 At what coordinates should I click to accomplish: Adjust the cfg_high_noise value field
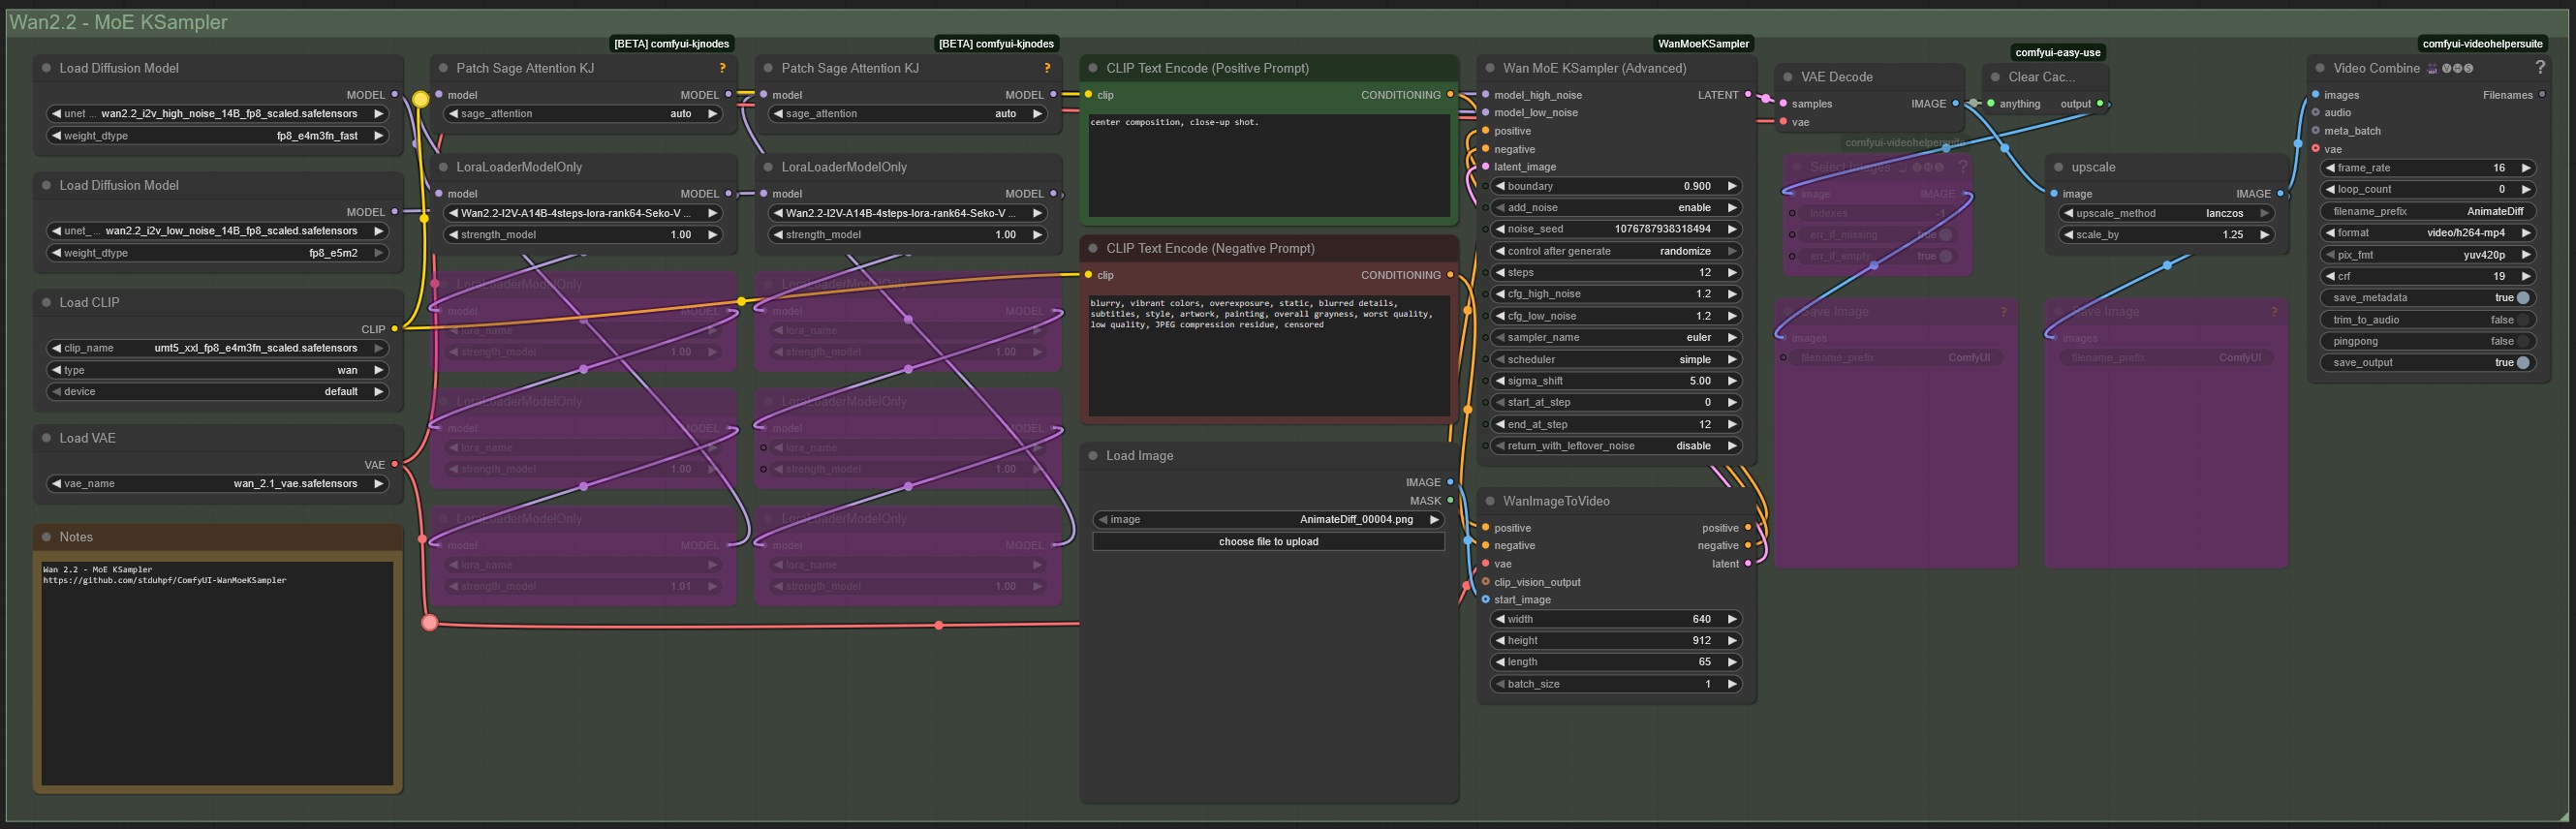pos(1614,294)
